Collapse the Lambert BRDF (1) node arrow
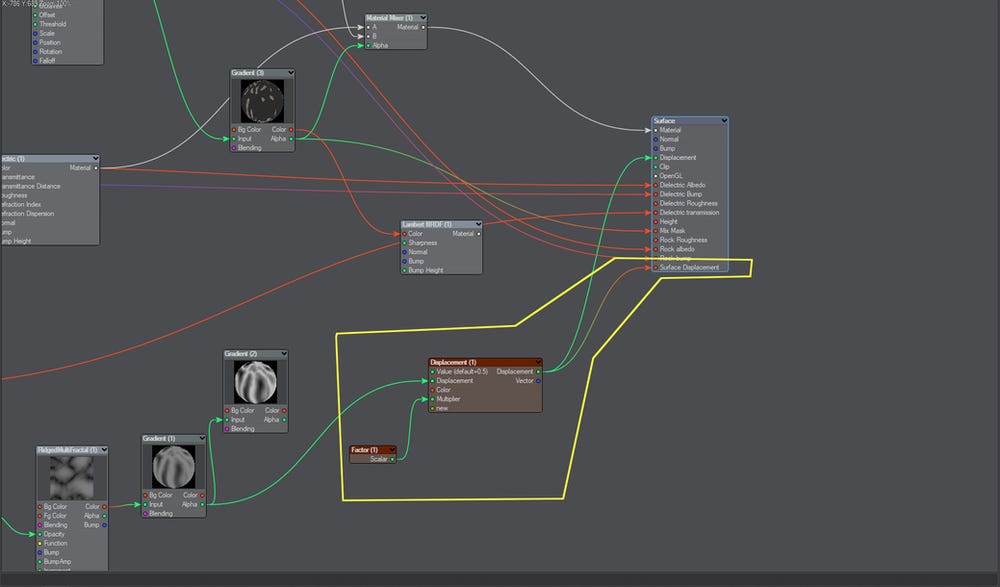Viewport: 1000px width, 587px height. tap(478, 225)
